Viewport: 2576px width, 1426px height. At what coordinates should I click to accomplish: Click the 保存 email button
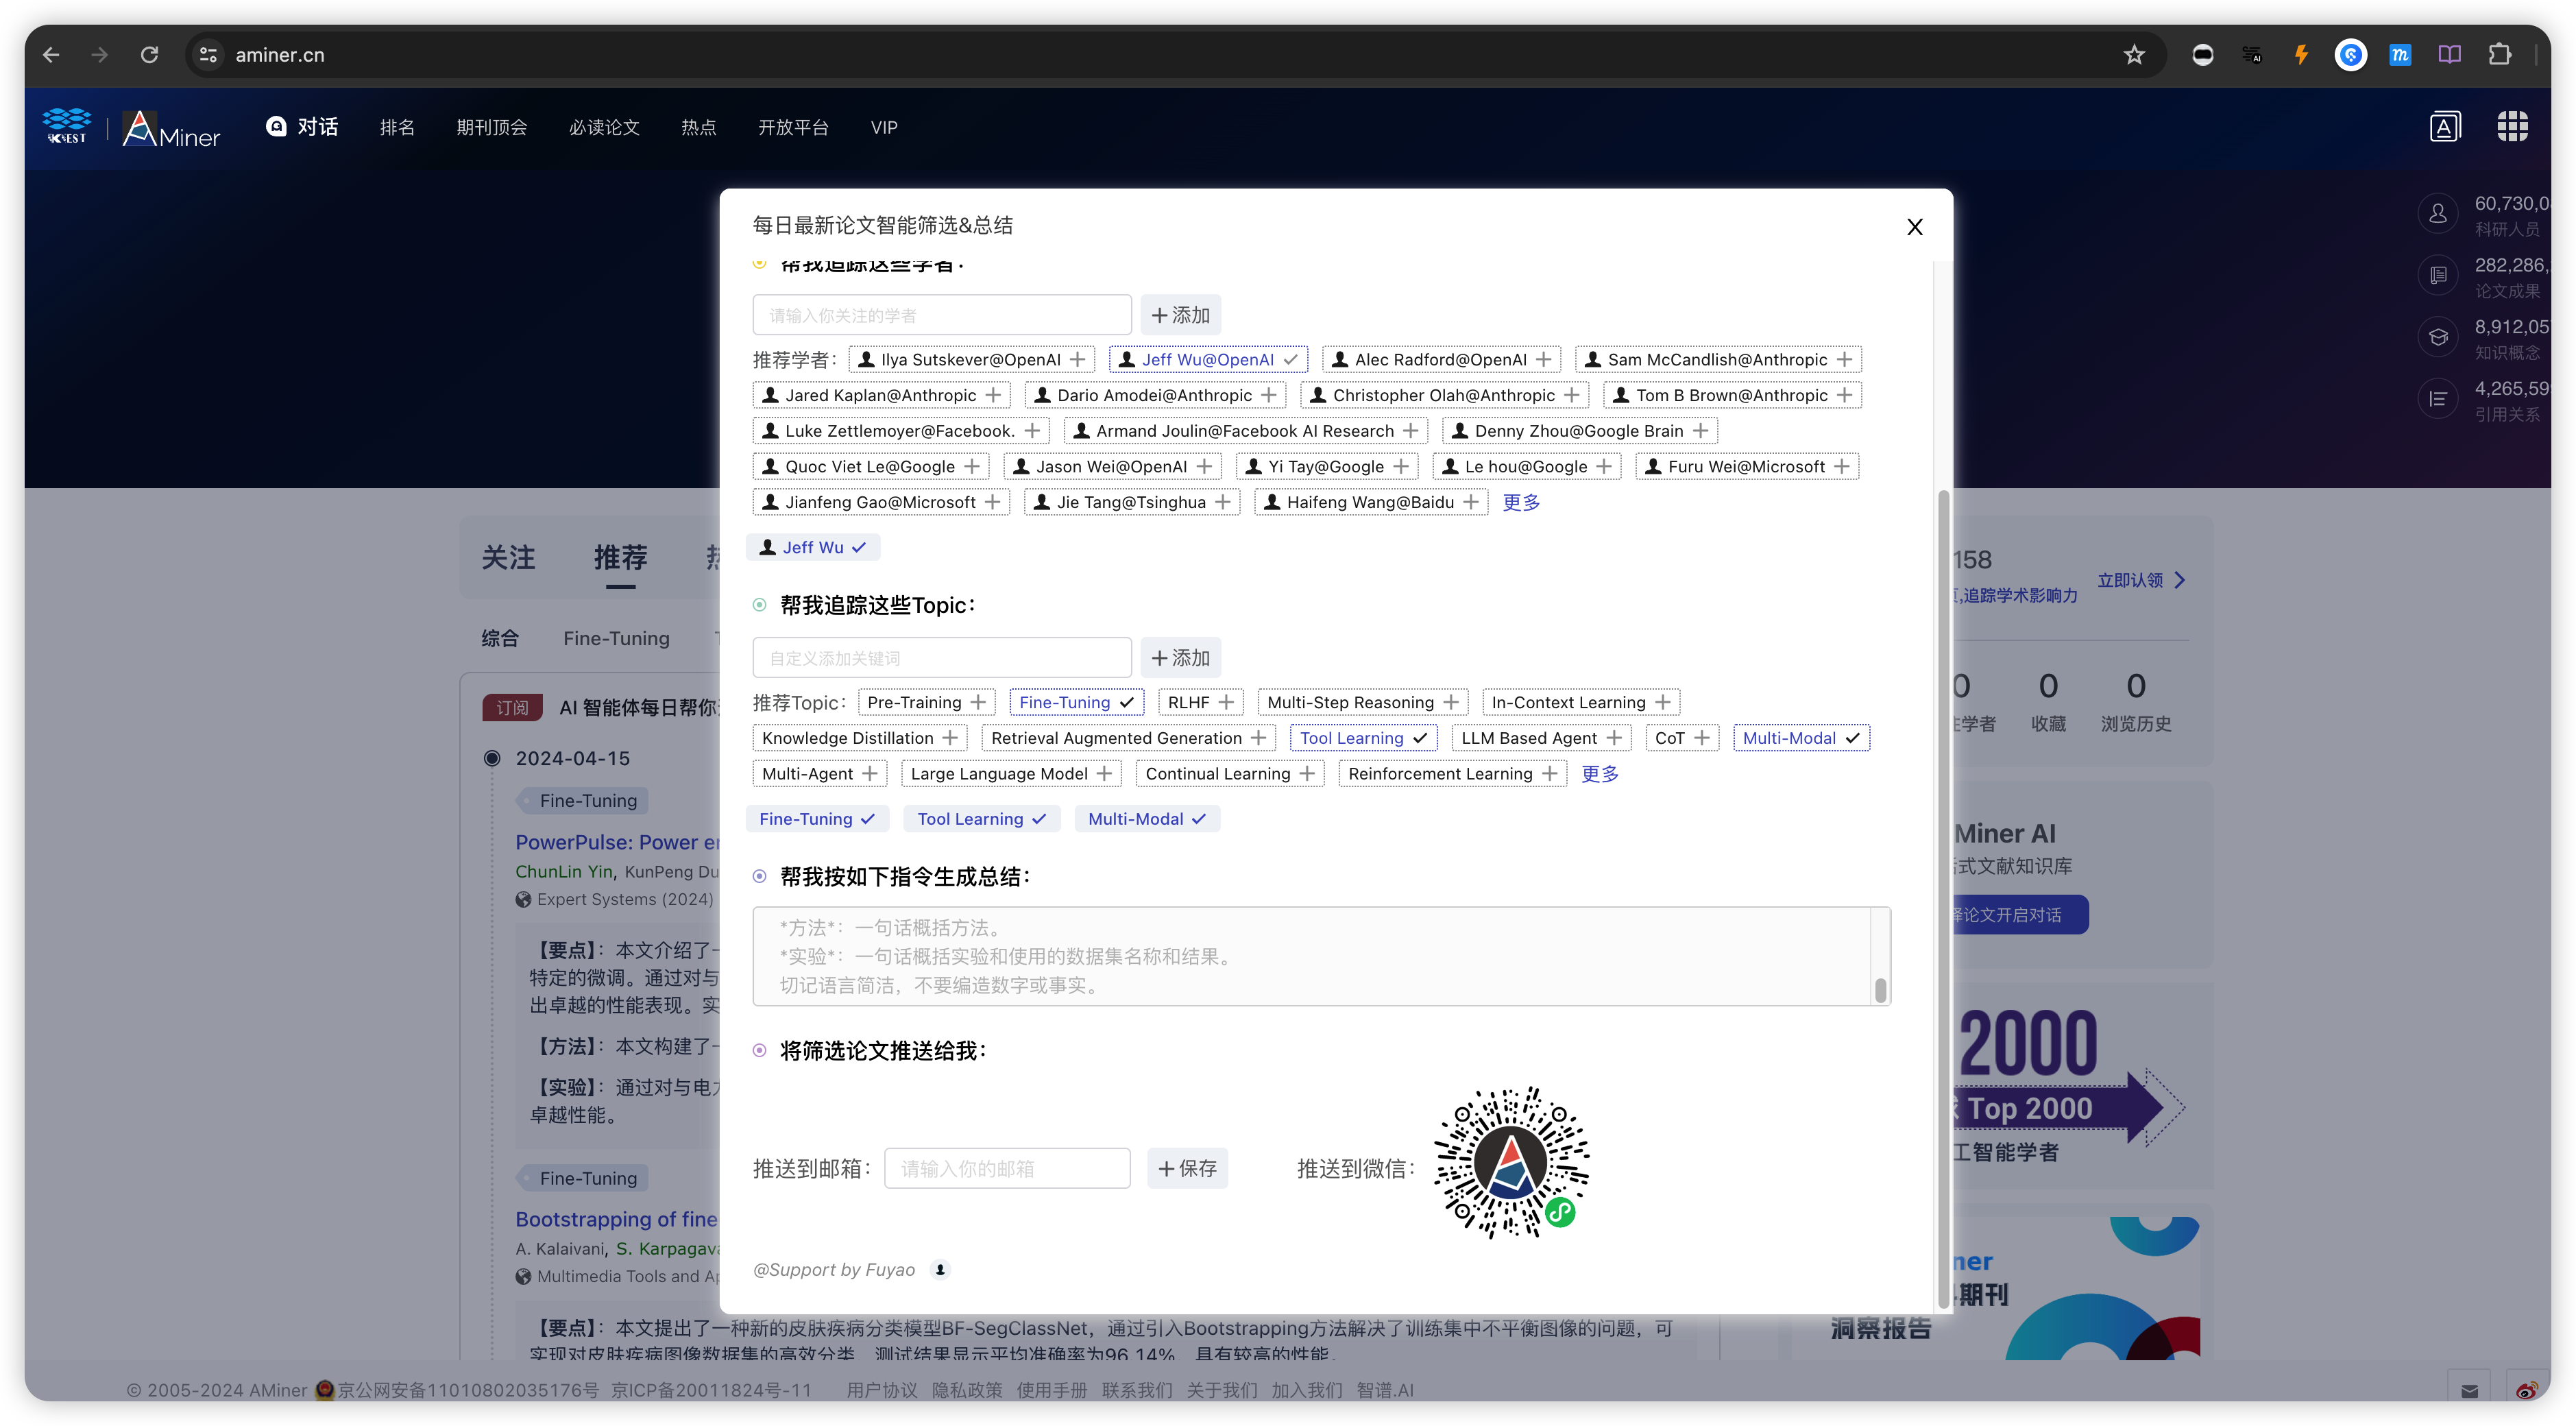pyautogui.click(x=1187, y=1168)
